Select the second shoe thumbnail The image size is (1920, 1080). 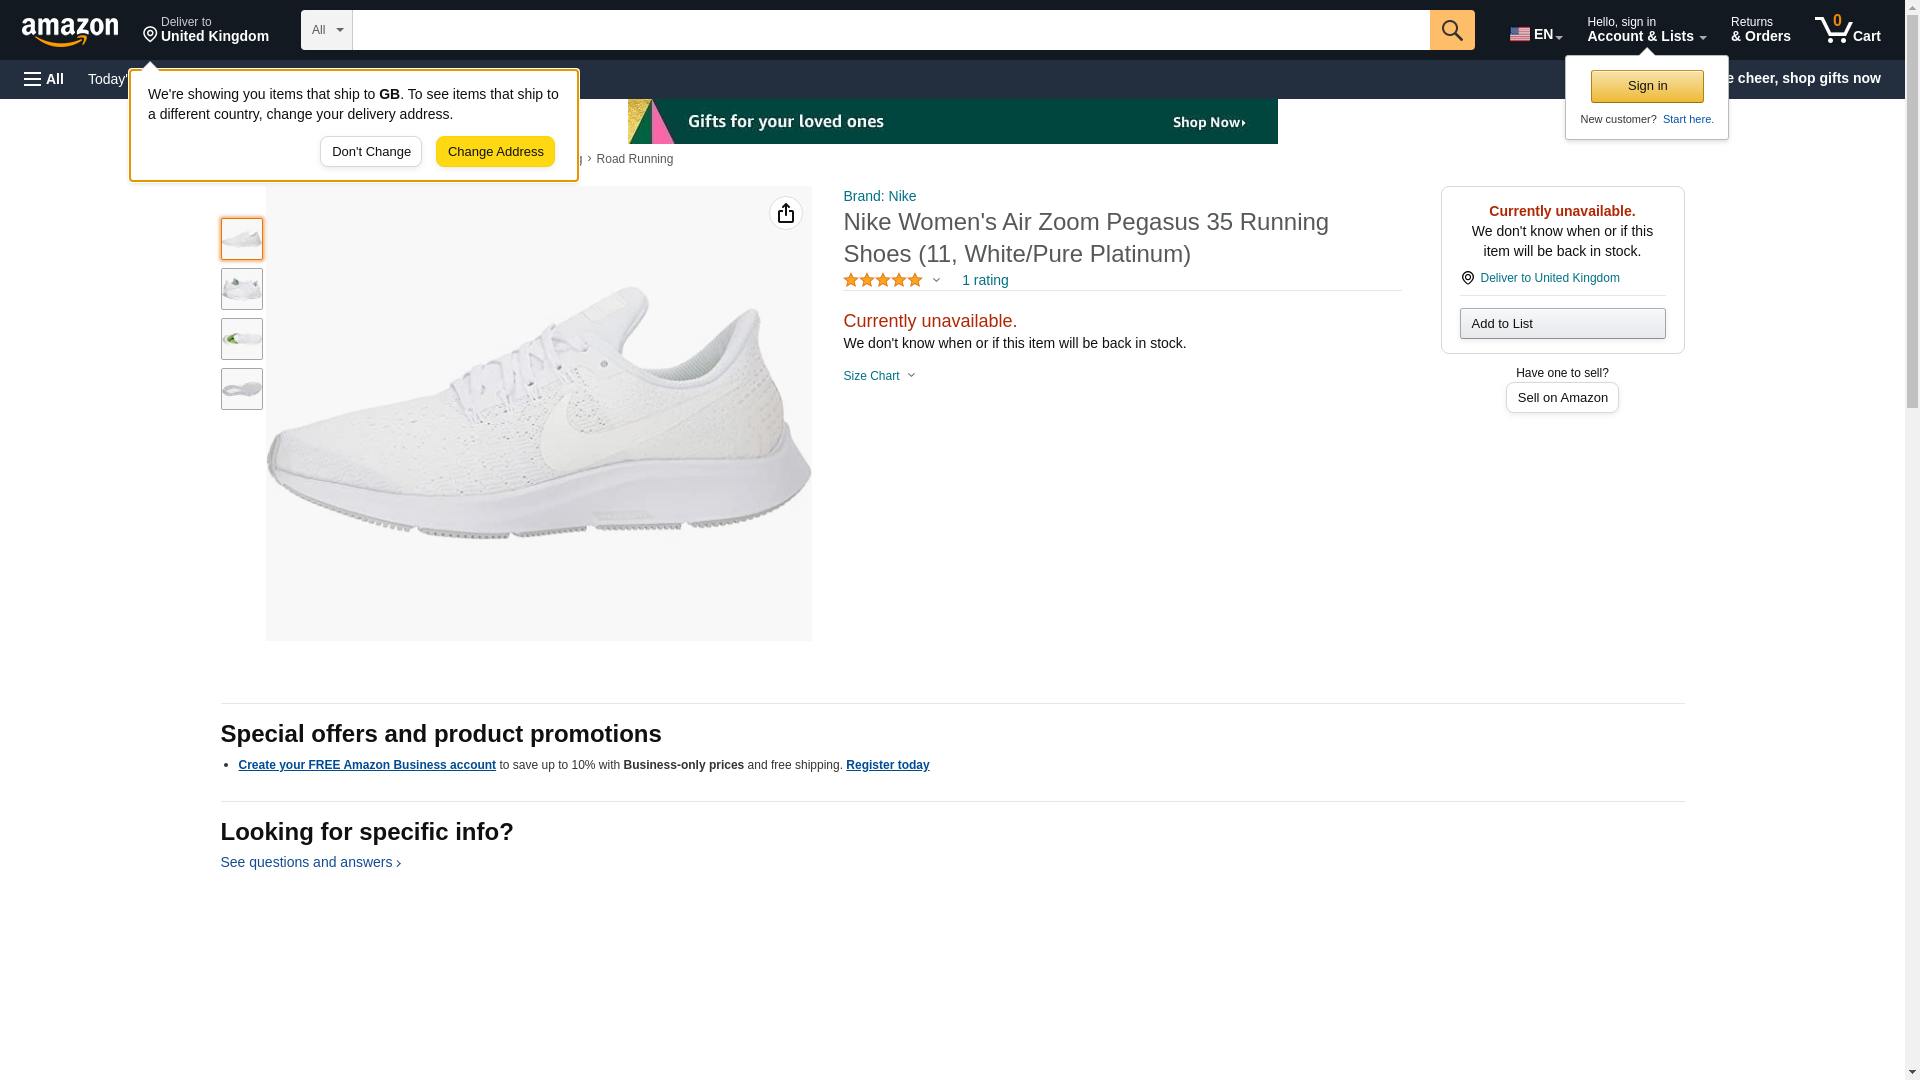(242, 289)
